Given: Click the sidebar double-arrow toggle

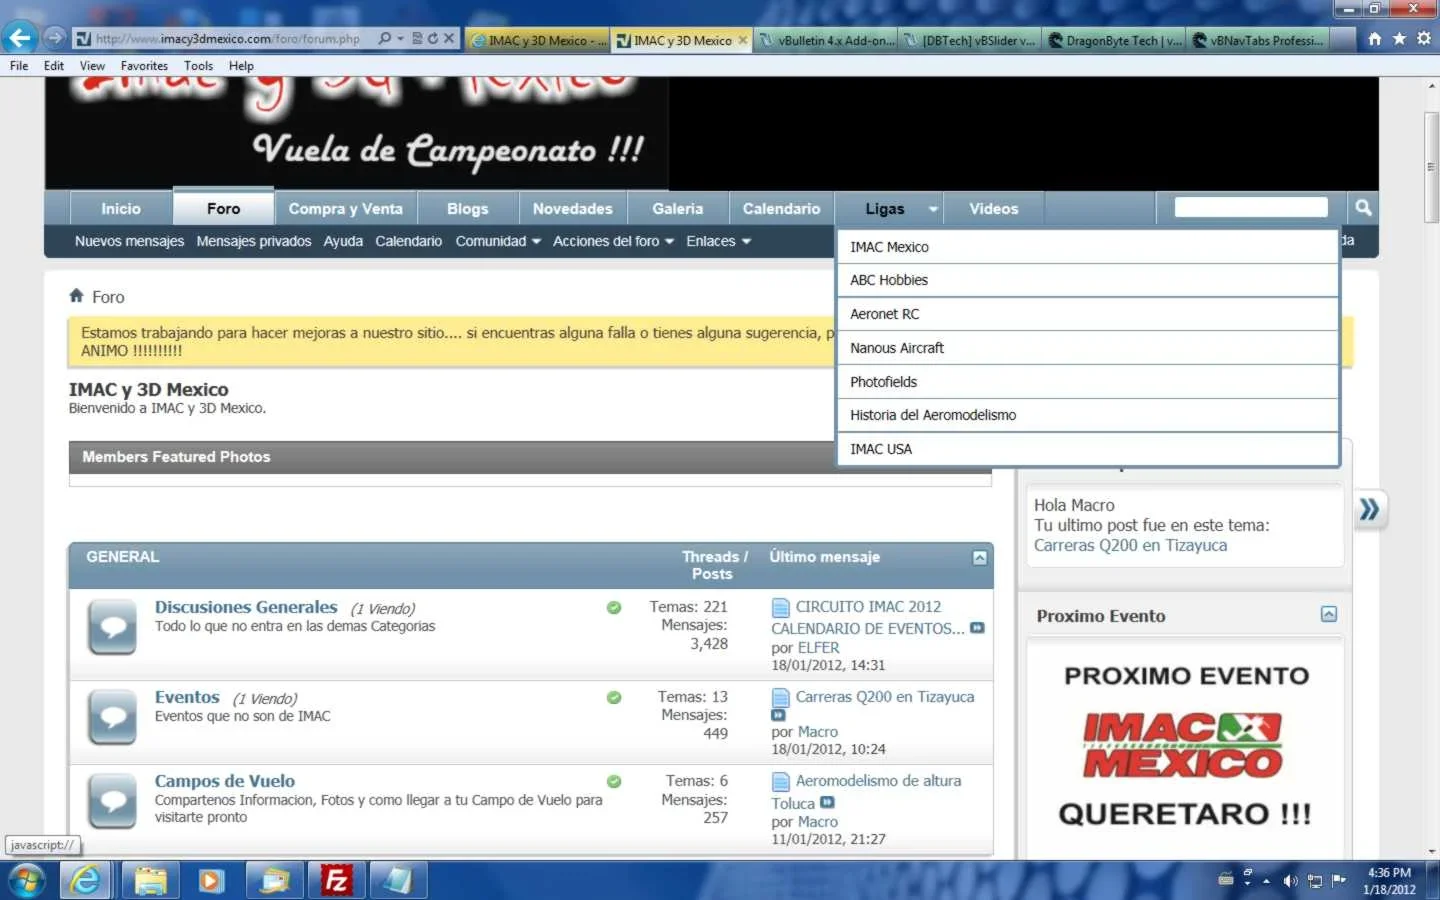Looking at the screenshot, I should click(1369, 509).
